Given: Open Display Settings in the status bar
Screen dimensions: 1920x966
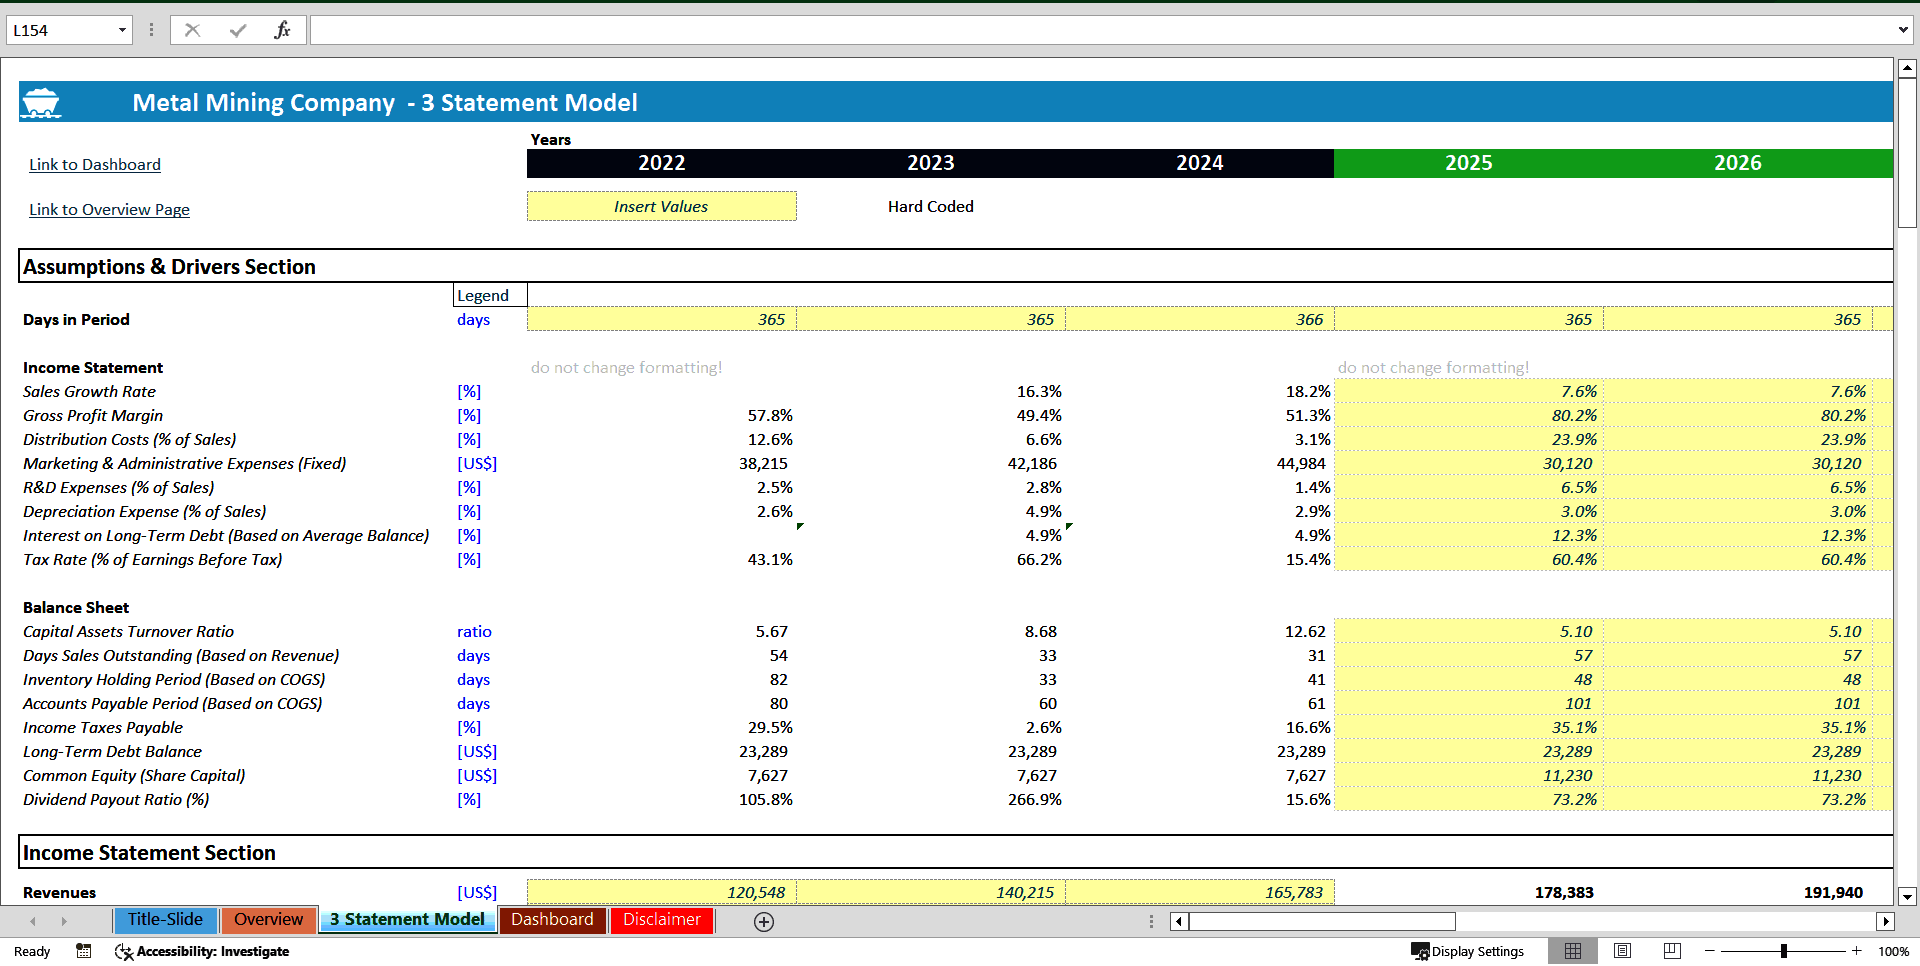Looking at the screenshot, I should tap(1467, 951).
